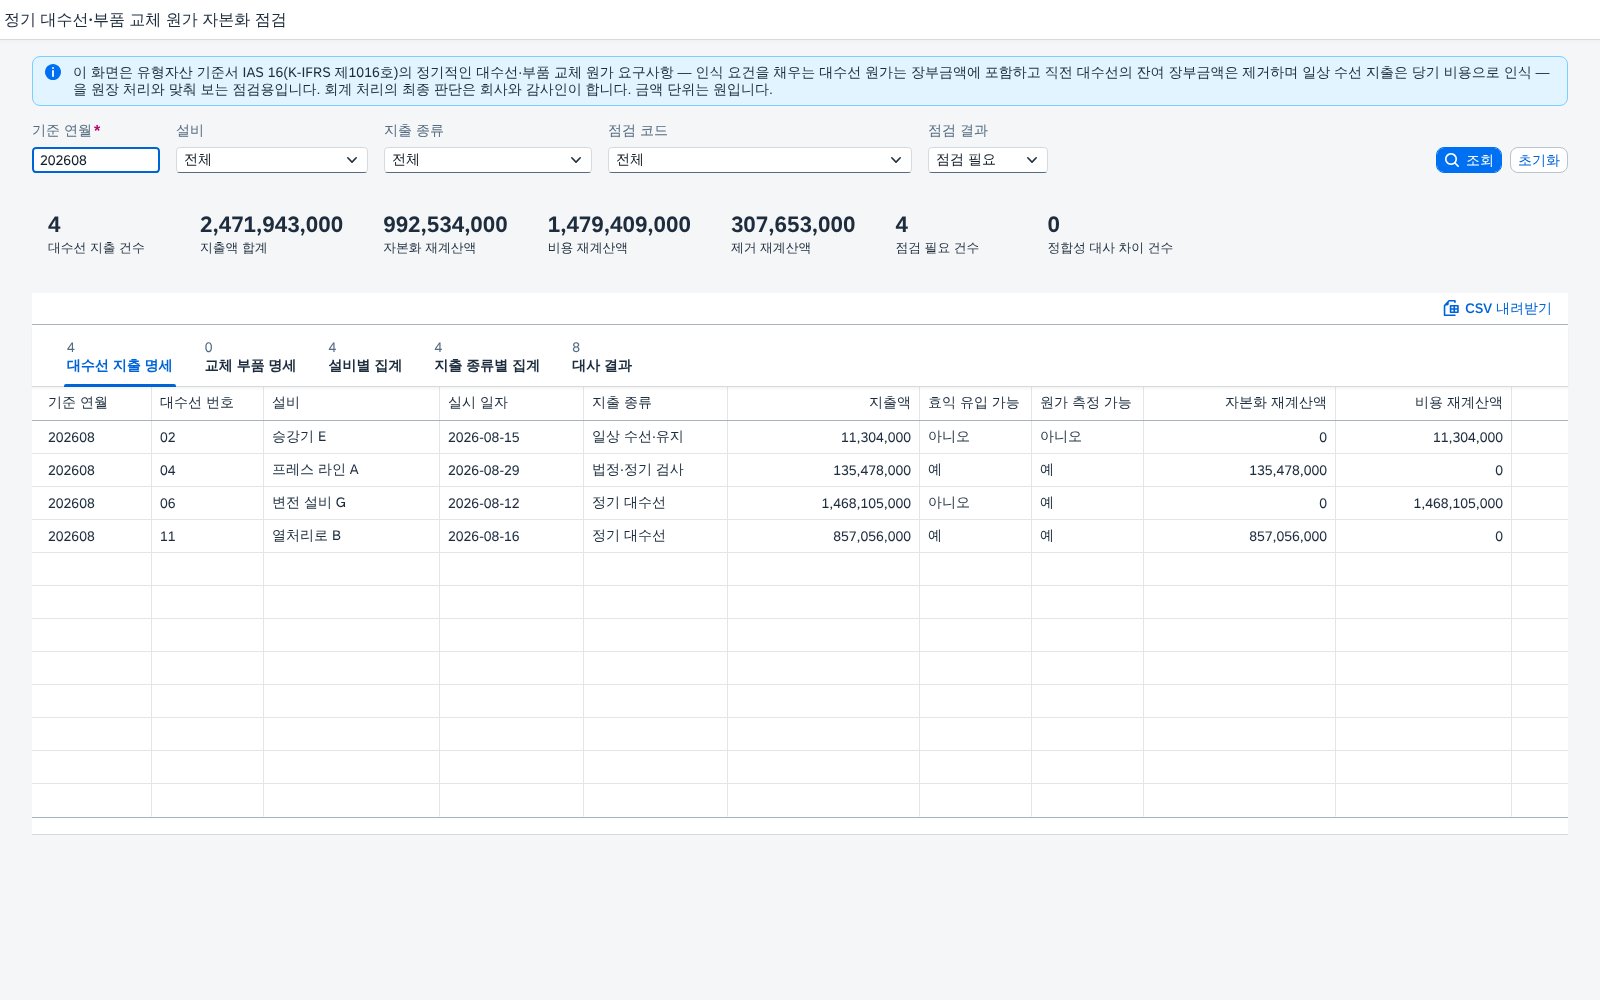Screen dimensions: 1600x1000
Task: Click the 실시 일자 column header
Action: [512, 403]
